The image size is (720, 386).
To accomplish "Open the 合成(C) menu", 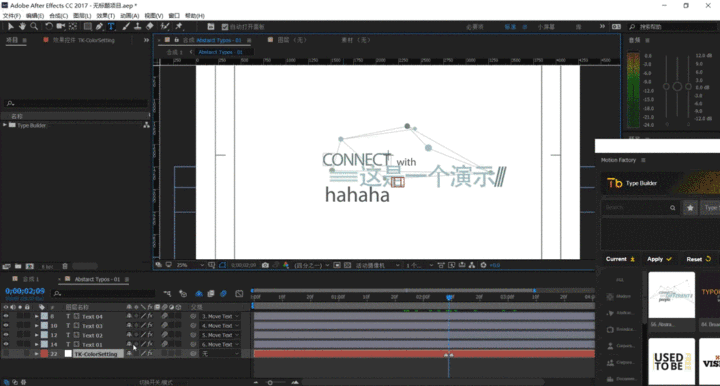I will (x=58, y=16).
